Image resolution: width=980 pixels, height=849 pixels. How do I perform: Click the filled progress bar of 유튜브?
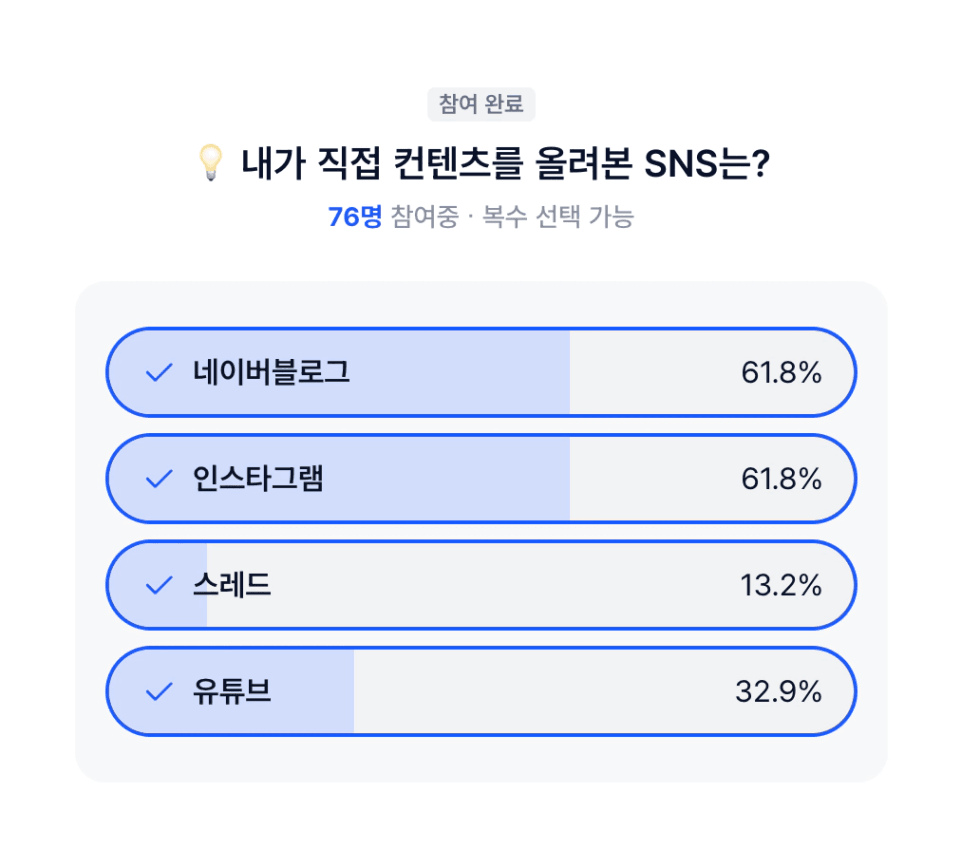click(231, 691)
